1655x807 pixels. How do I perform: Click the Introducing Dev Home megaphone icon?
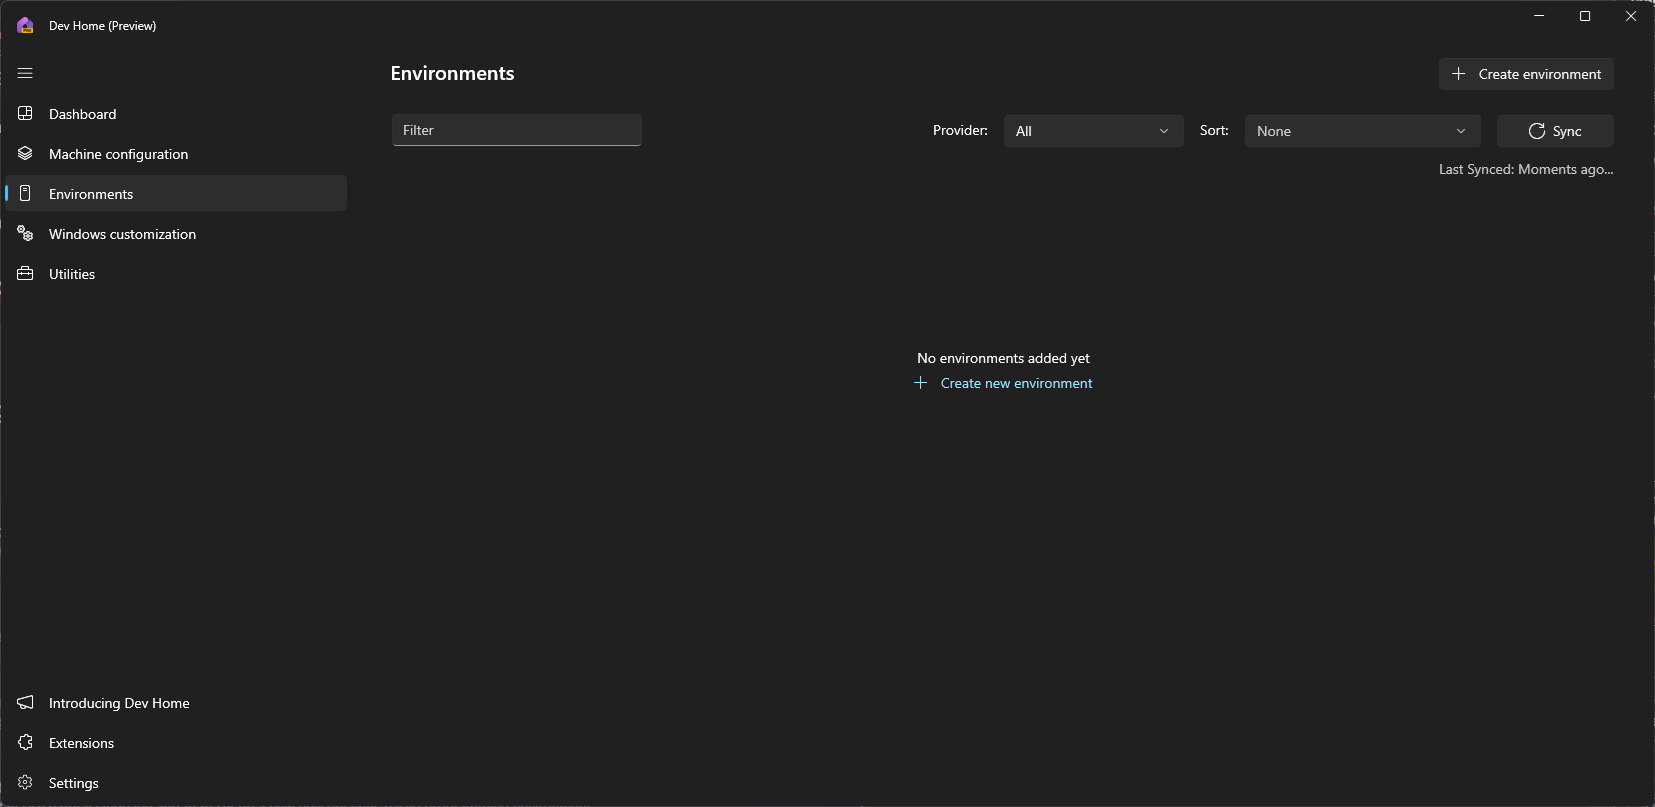coord(25,703)
